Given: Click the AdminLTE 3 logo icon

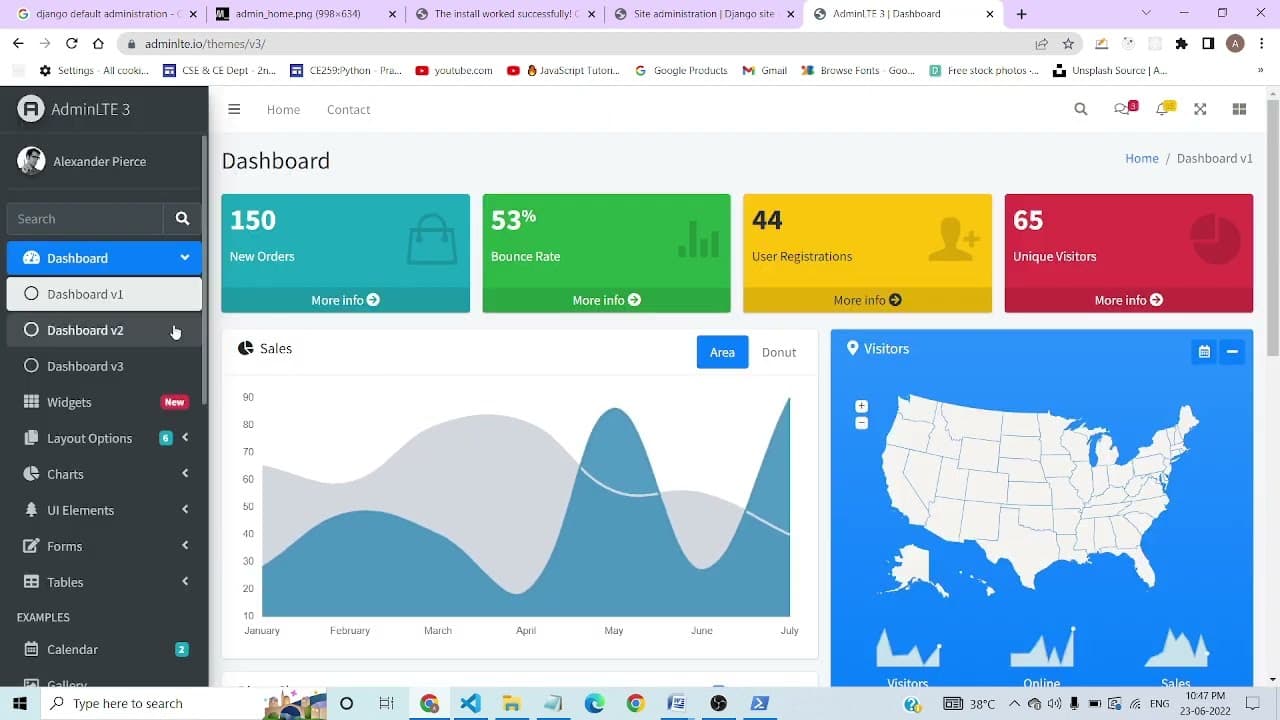Looking at the screenshot, I should 31,109.
